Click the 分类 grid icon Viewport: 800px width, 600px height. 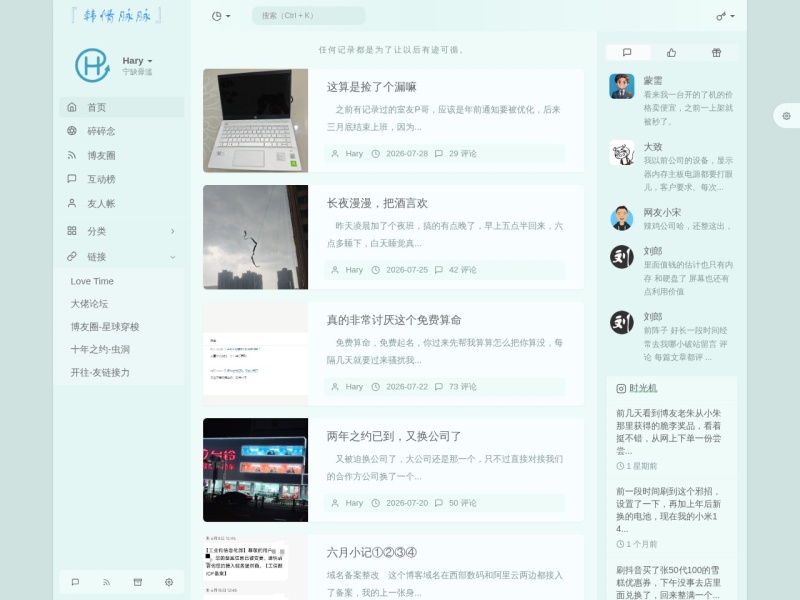72,231
